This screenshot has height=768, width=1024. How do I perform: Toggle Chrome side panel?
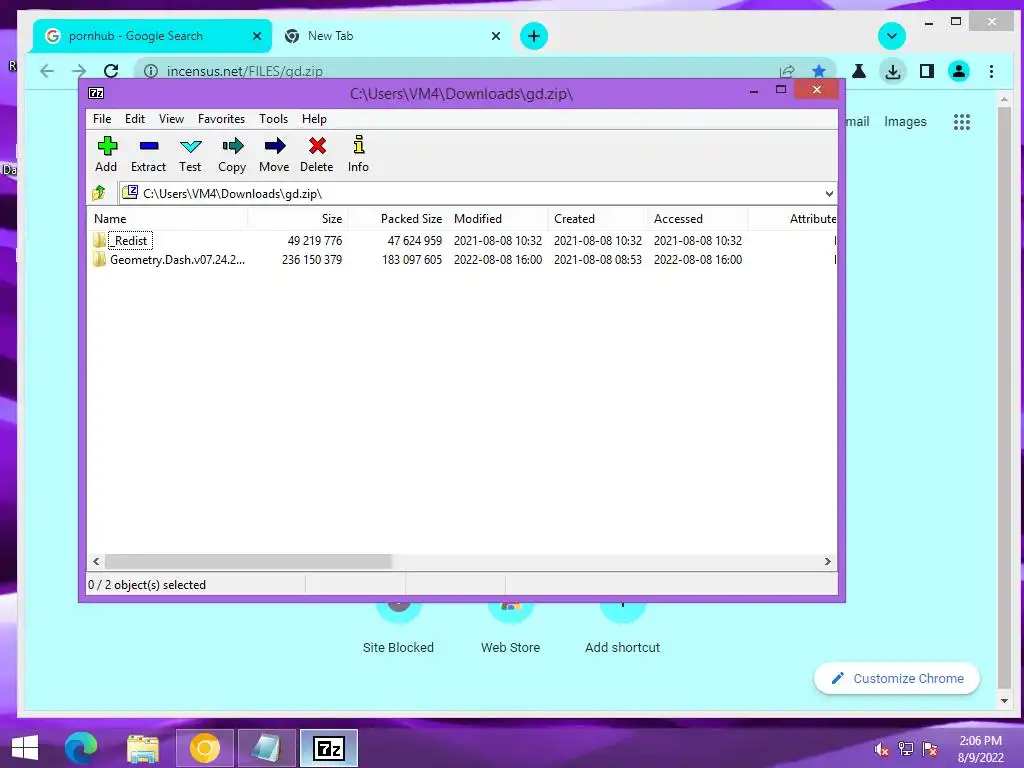tap(927, 71)
